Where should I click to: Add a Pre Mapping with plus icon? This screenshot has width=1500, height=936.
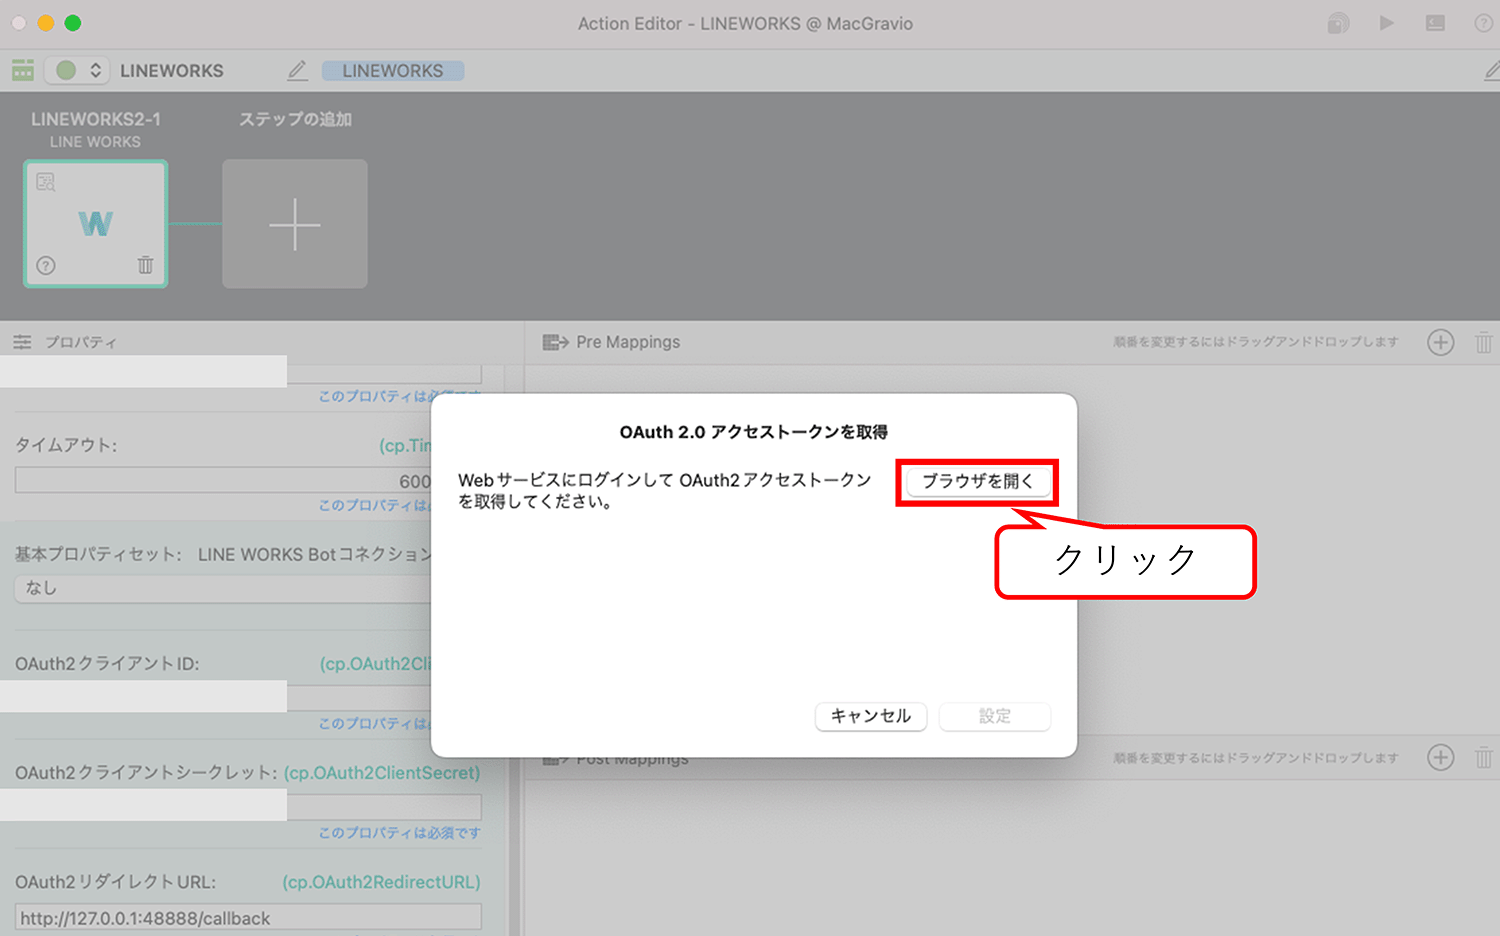click(1440, 342)
